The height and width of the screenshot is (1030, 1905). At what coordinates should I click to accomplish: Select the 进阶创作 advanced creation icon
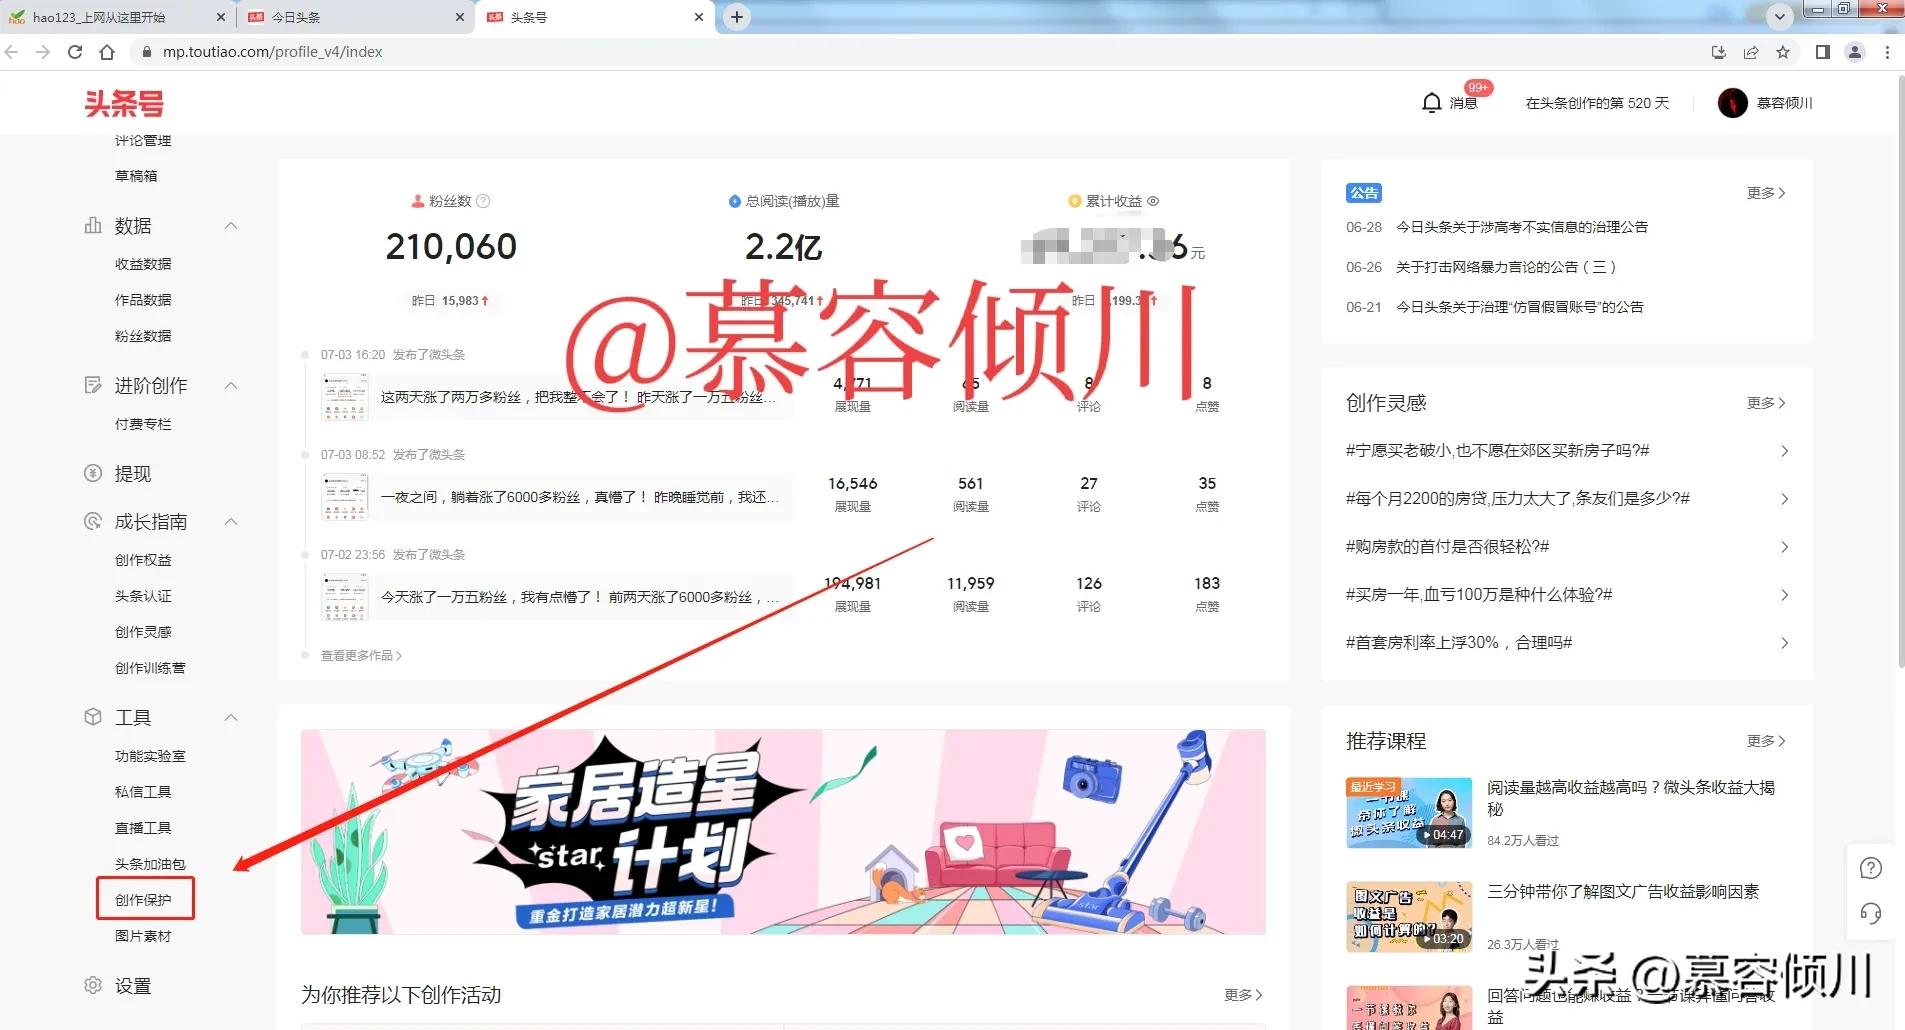(91, 385)
